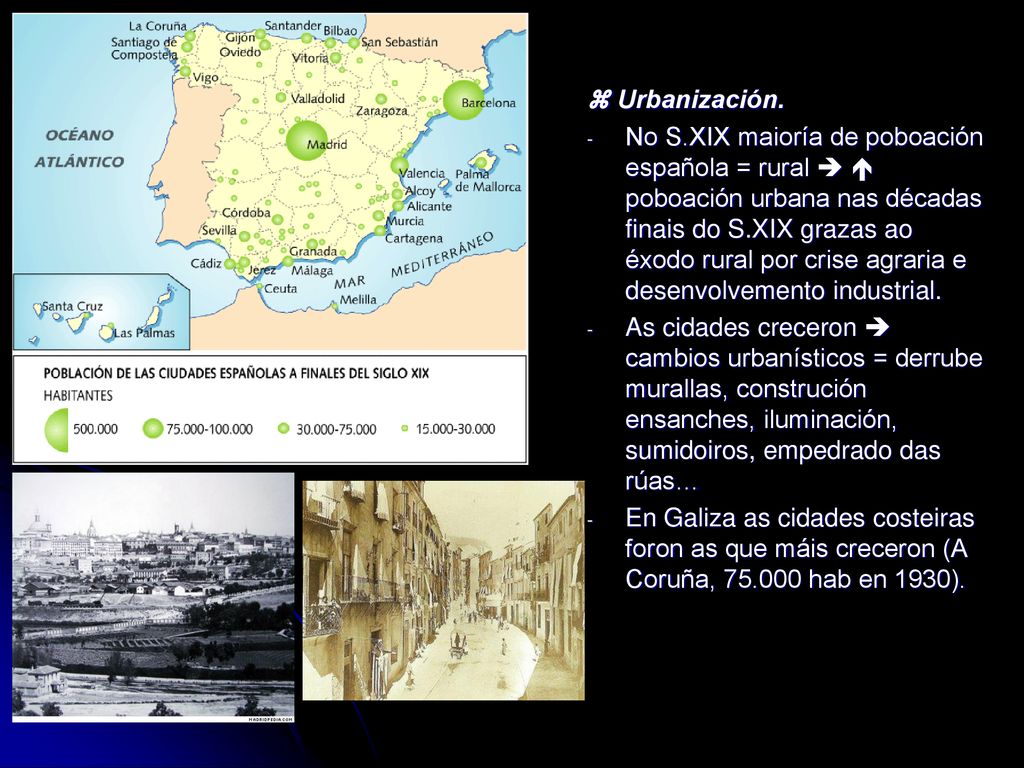The height and width of the screenshot is (768, 1024).
Task: Click the "Melilla" map label
Action: tap(358, 299)
